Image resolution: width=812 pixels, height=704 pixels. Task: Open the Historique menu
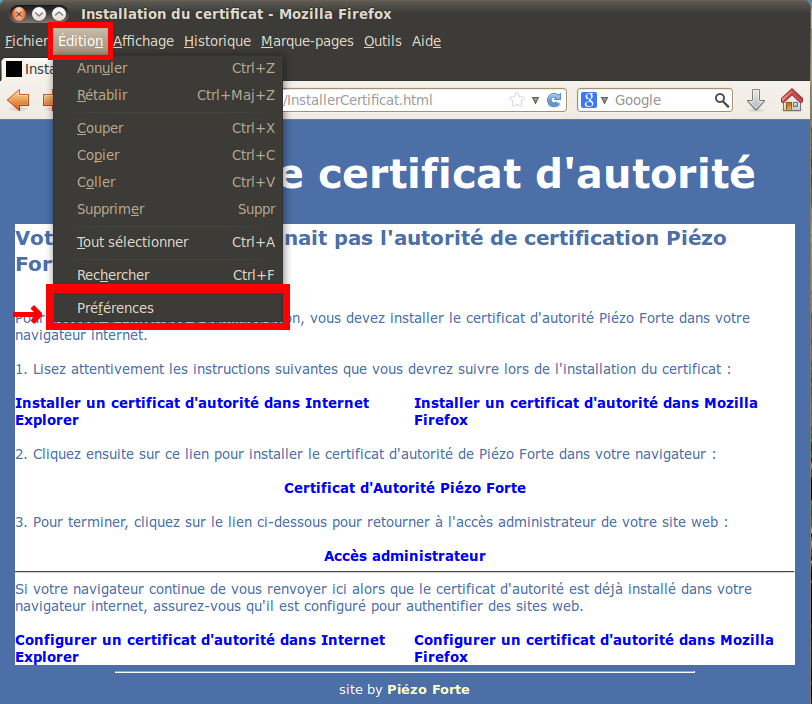(x=218, y=41)
